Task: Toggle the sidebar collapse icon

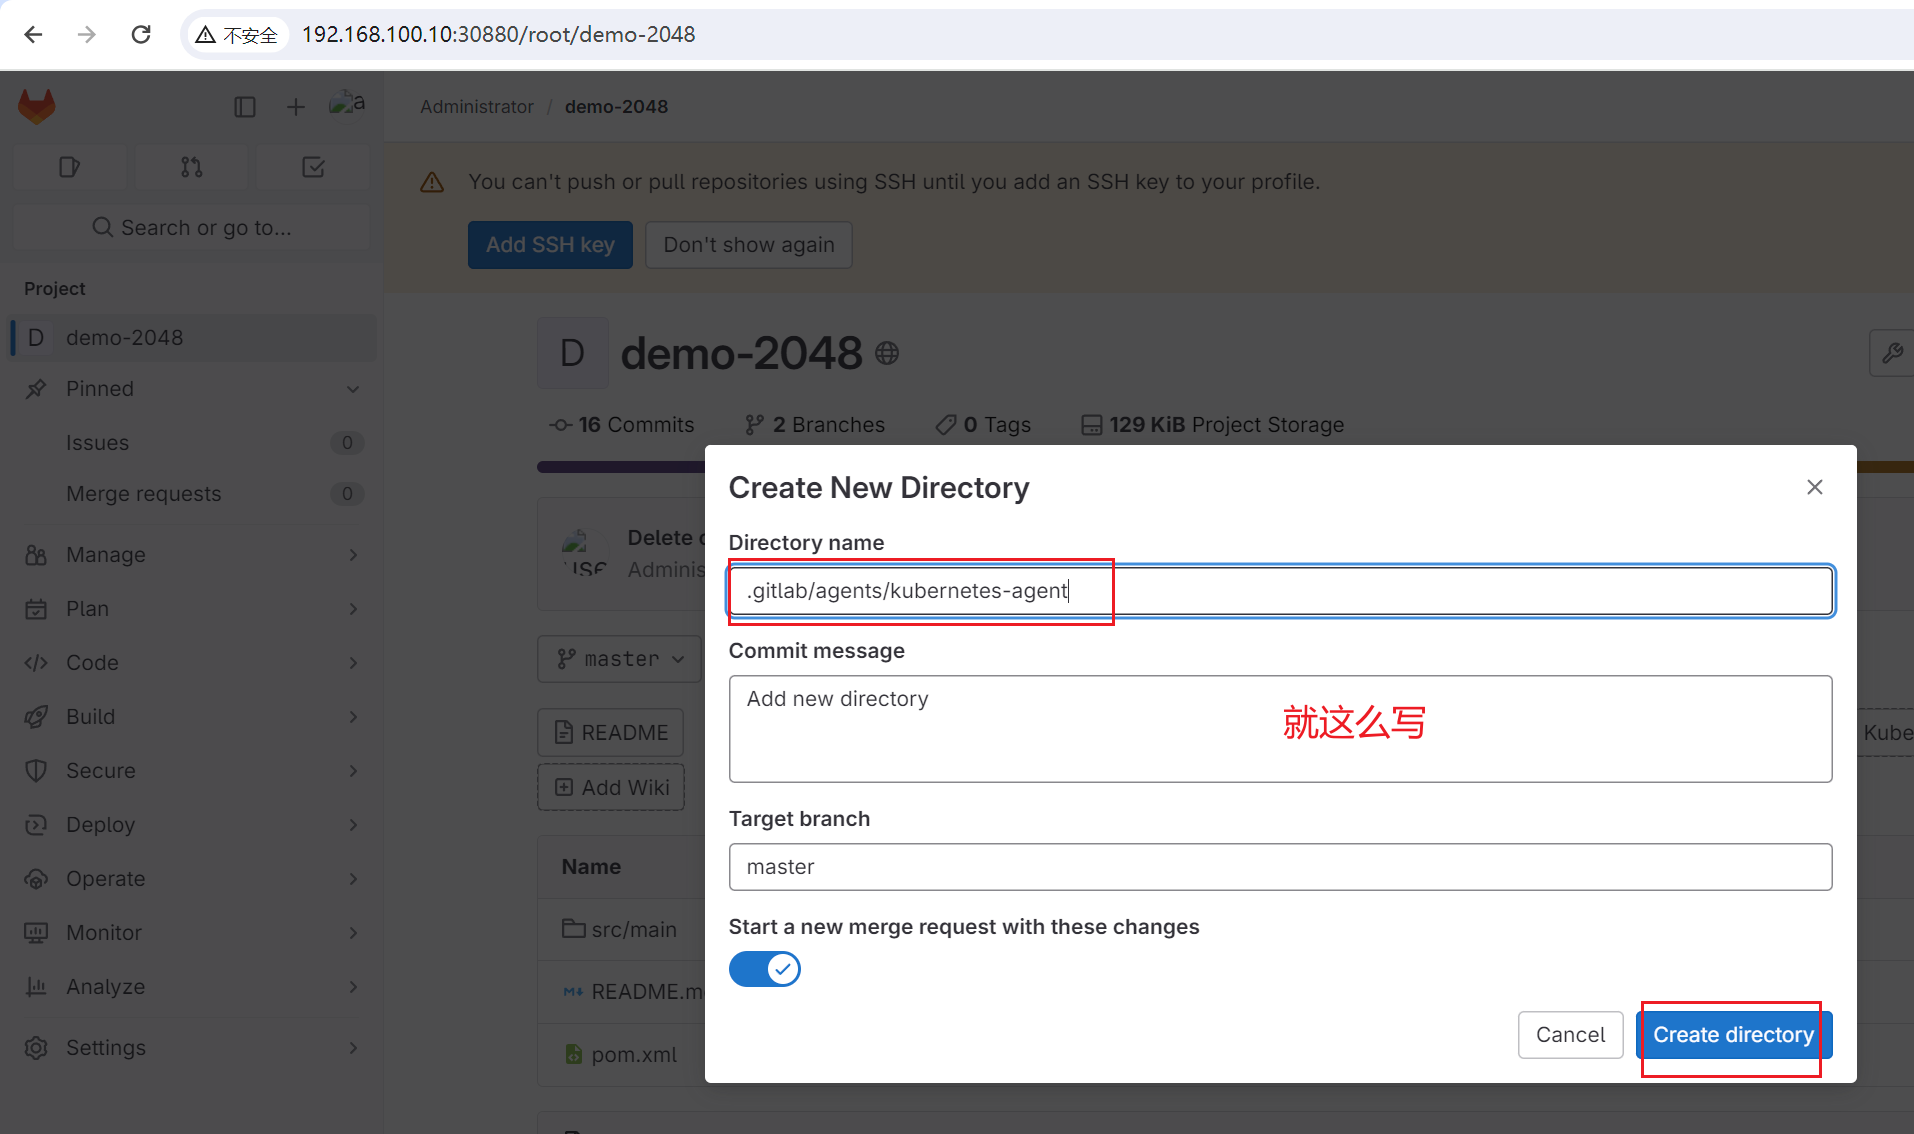Action: coord(245,107)
